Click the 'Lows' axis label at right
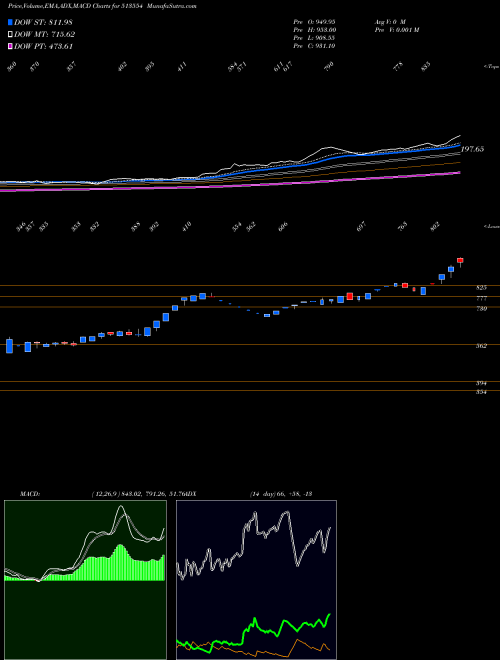The width and height of the screenshot is (500, 660). pos(491,227)
